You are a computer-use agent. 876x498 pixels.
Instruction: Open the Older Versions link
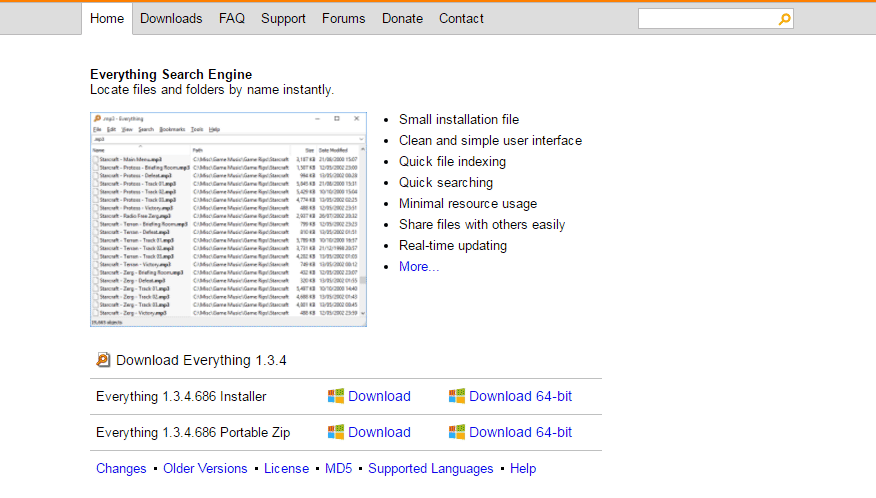205,468
